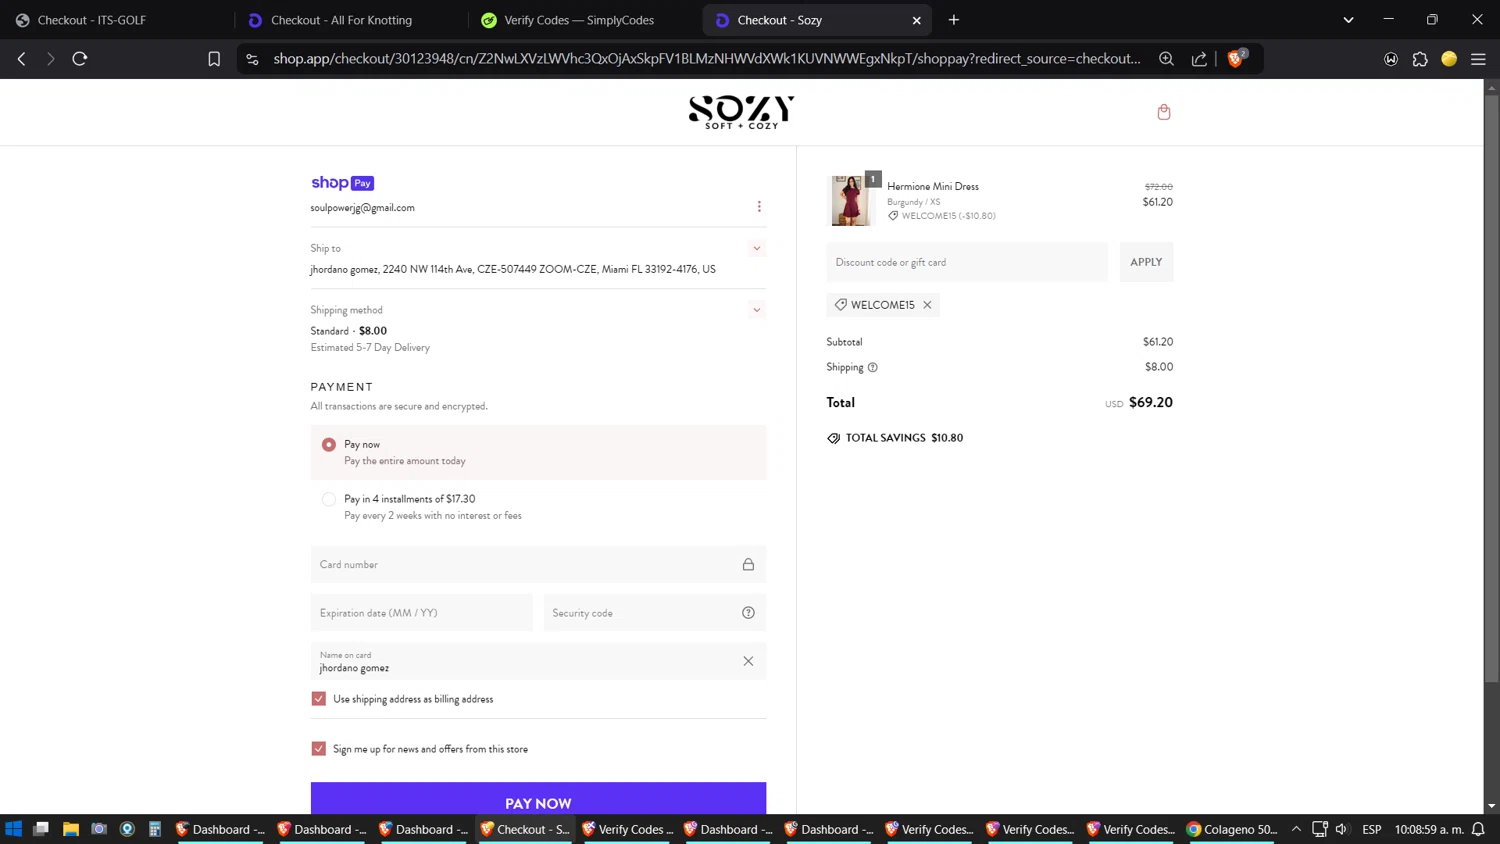Show shipping cost info tooltip
Screen dimensions: 1500x844
872,367
